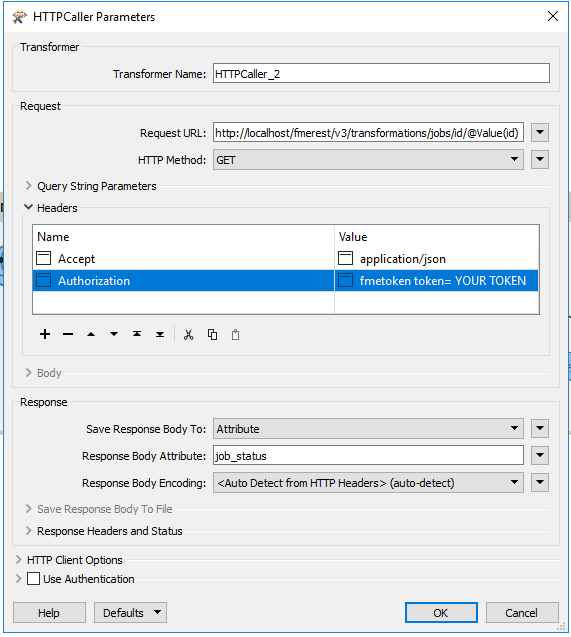This screenshot has width=571, height=637.
Task: Select the application/json value cell
Action: (437, 258)
